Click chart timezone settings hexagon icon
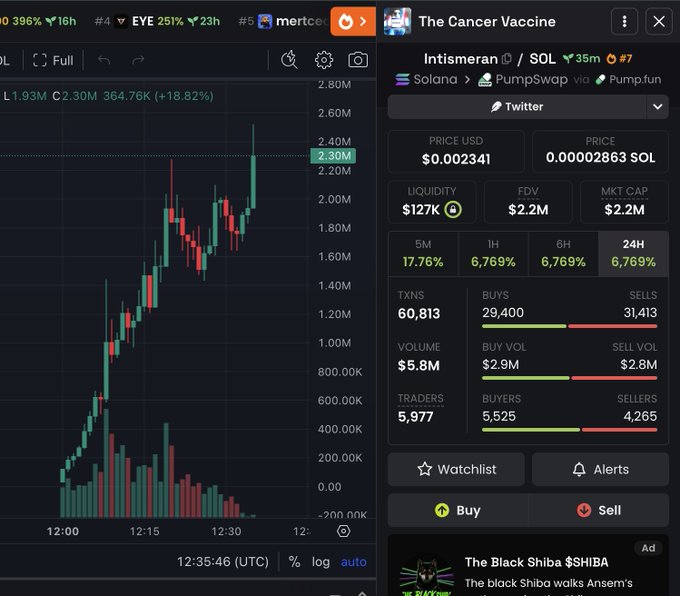Viewport: 680px width, 596px height. (343, 531)
